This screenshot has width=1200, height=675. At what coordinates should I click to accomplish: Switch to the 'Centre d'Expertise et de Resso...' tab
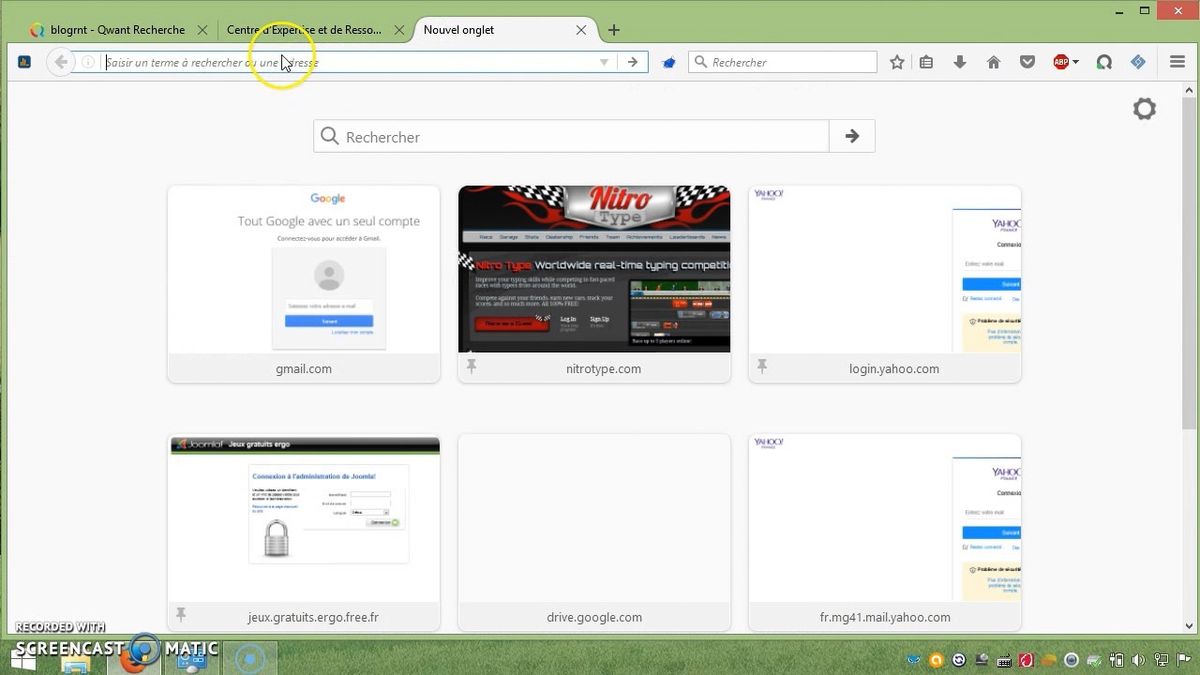click(x=304, y=30)
